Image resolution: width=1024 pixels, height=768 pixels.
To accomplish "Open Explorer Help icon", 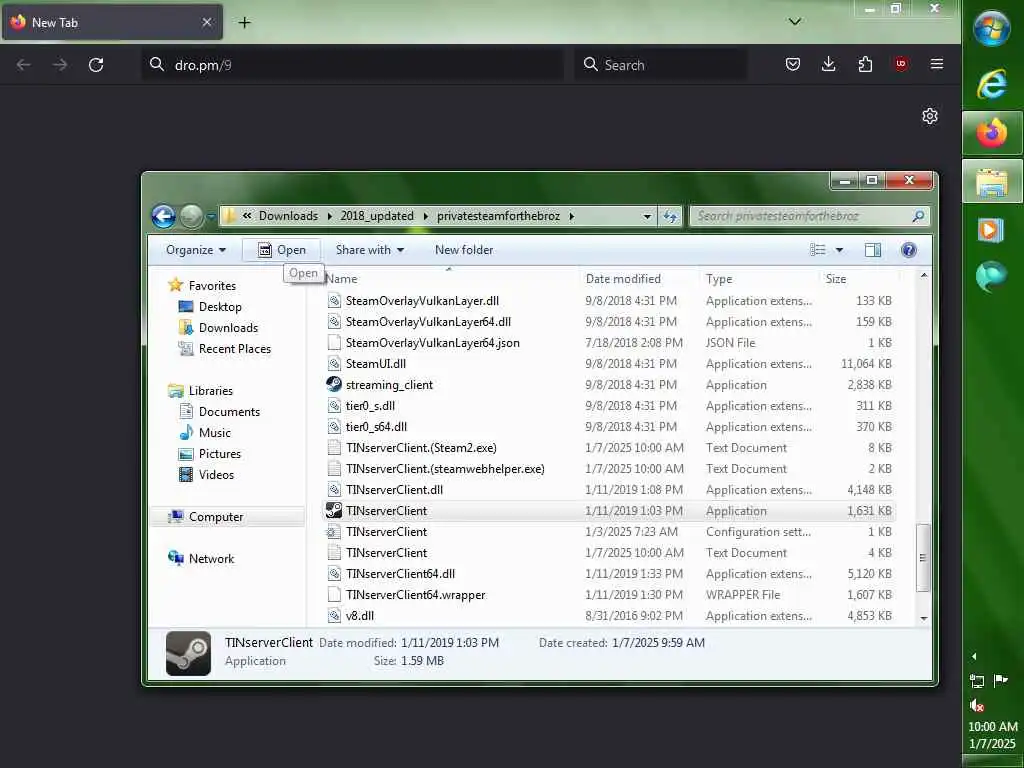I will tap(908, 250).
